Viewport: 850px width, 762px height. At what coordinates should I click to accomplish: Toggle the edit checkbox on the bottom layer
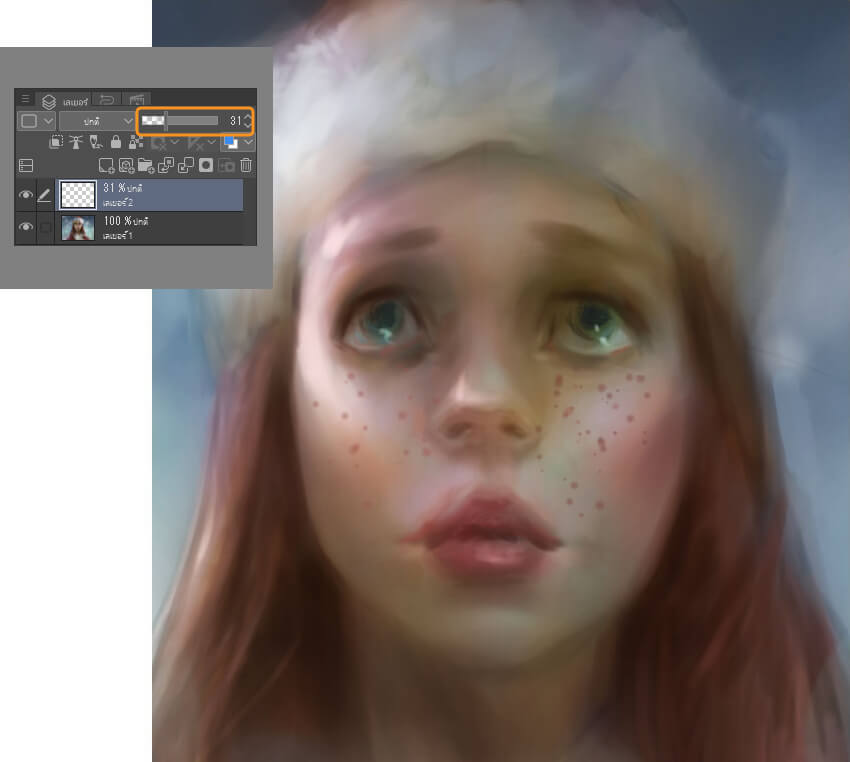point(45,228)
